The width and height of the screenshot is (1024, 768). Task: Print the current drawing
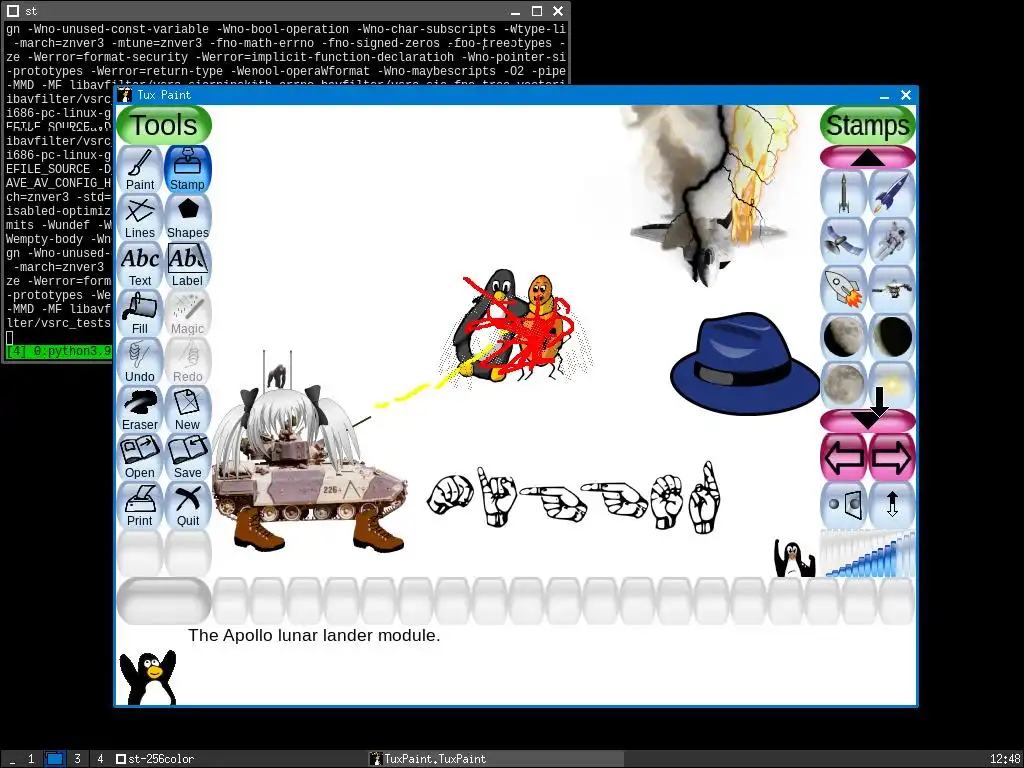(x=140, y=505)
